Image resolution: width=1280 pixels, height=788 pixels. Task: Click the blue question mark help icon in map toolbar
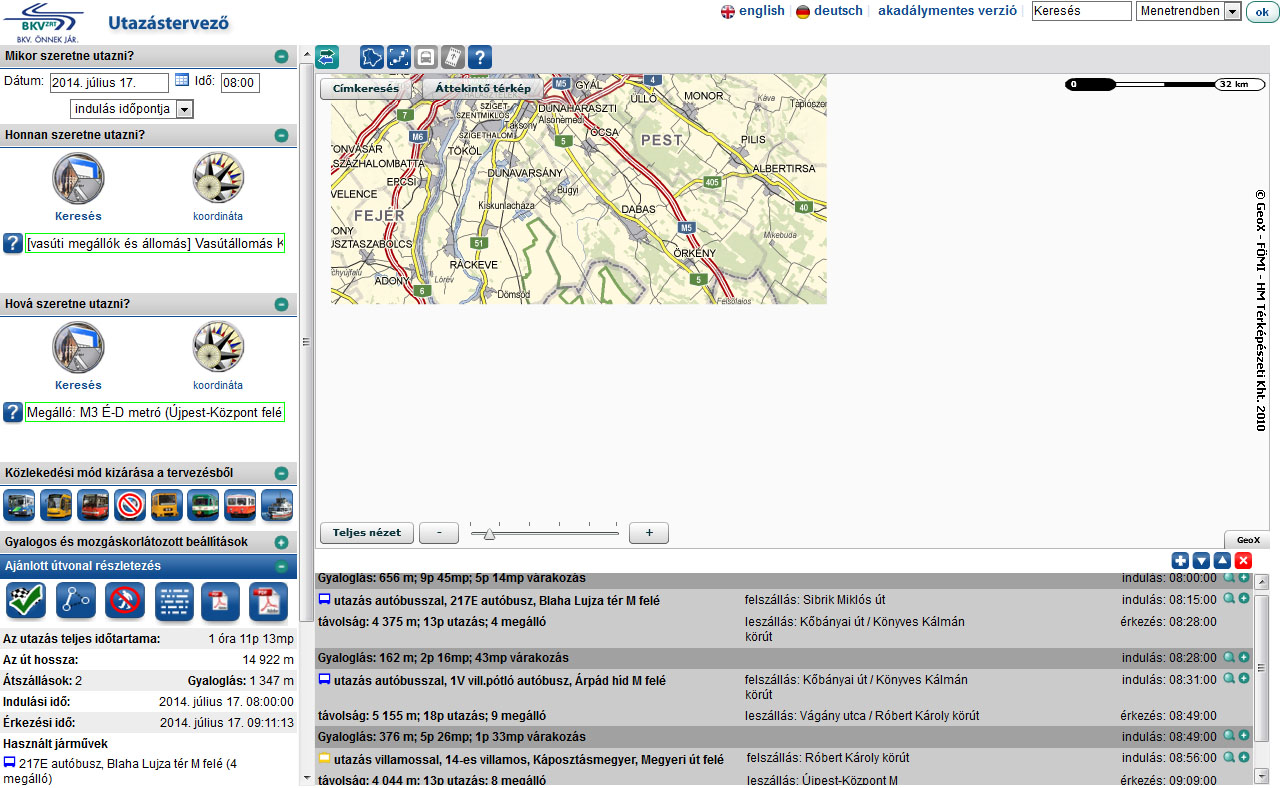click(x=479, y=57)
